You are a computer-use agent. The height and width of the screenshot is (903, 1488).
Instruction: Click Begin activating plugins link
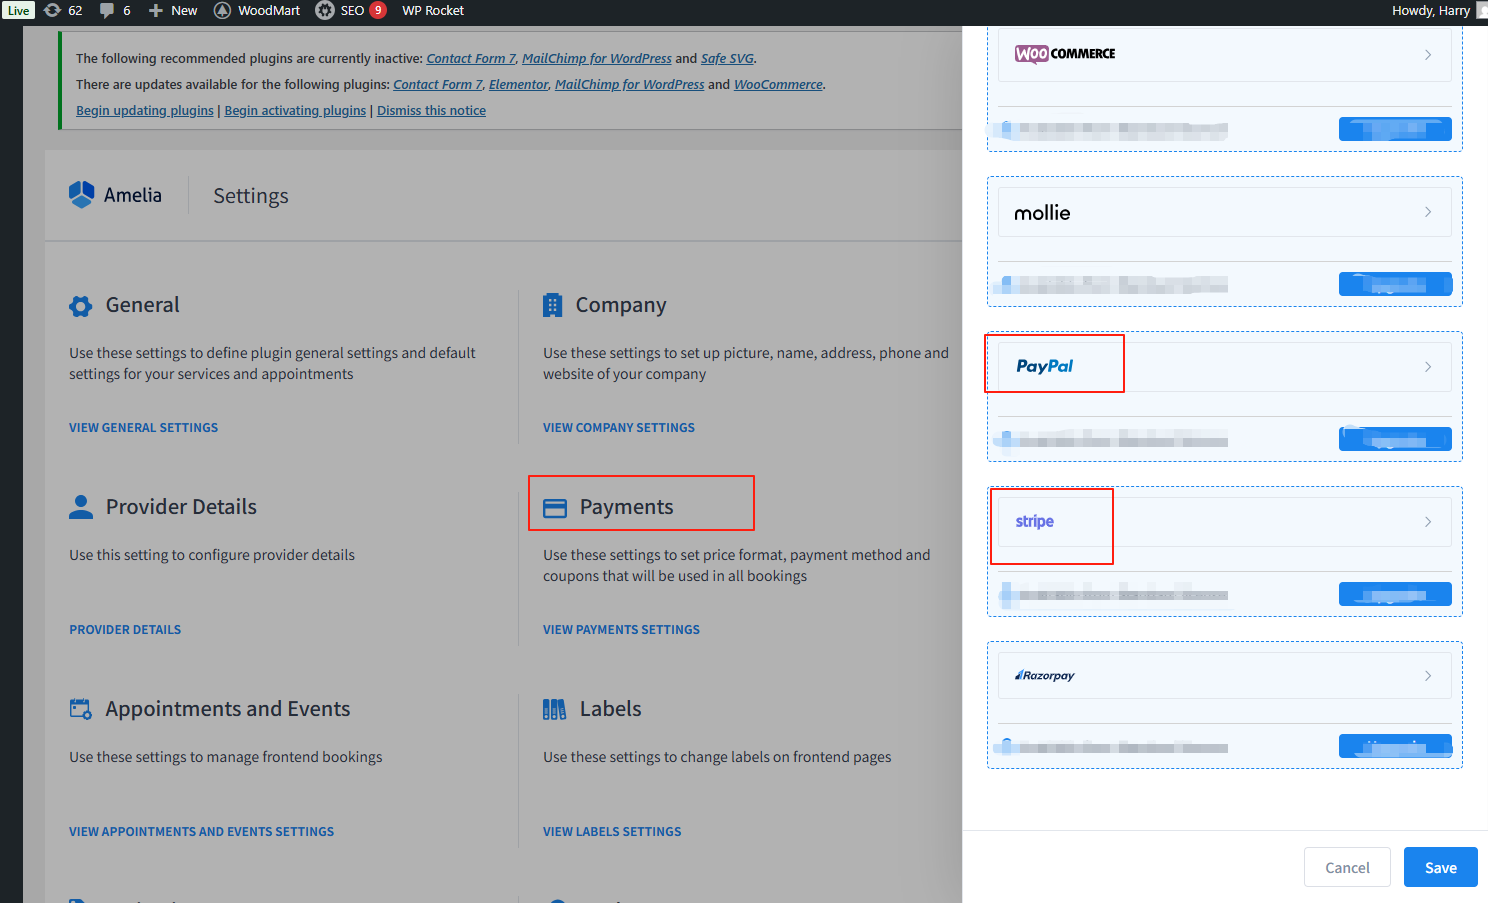coord(295,111)
